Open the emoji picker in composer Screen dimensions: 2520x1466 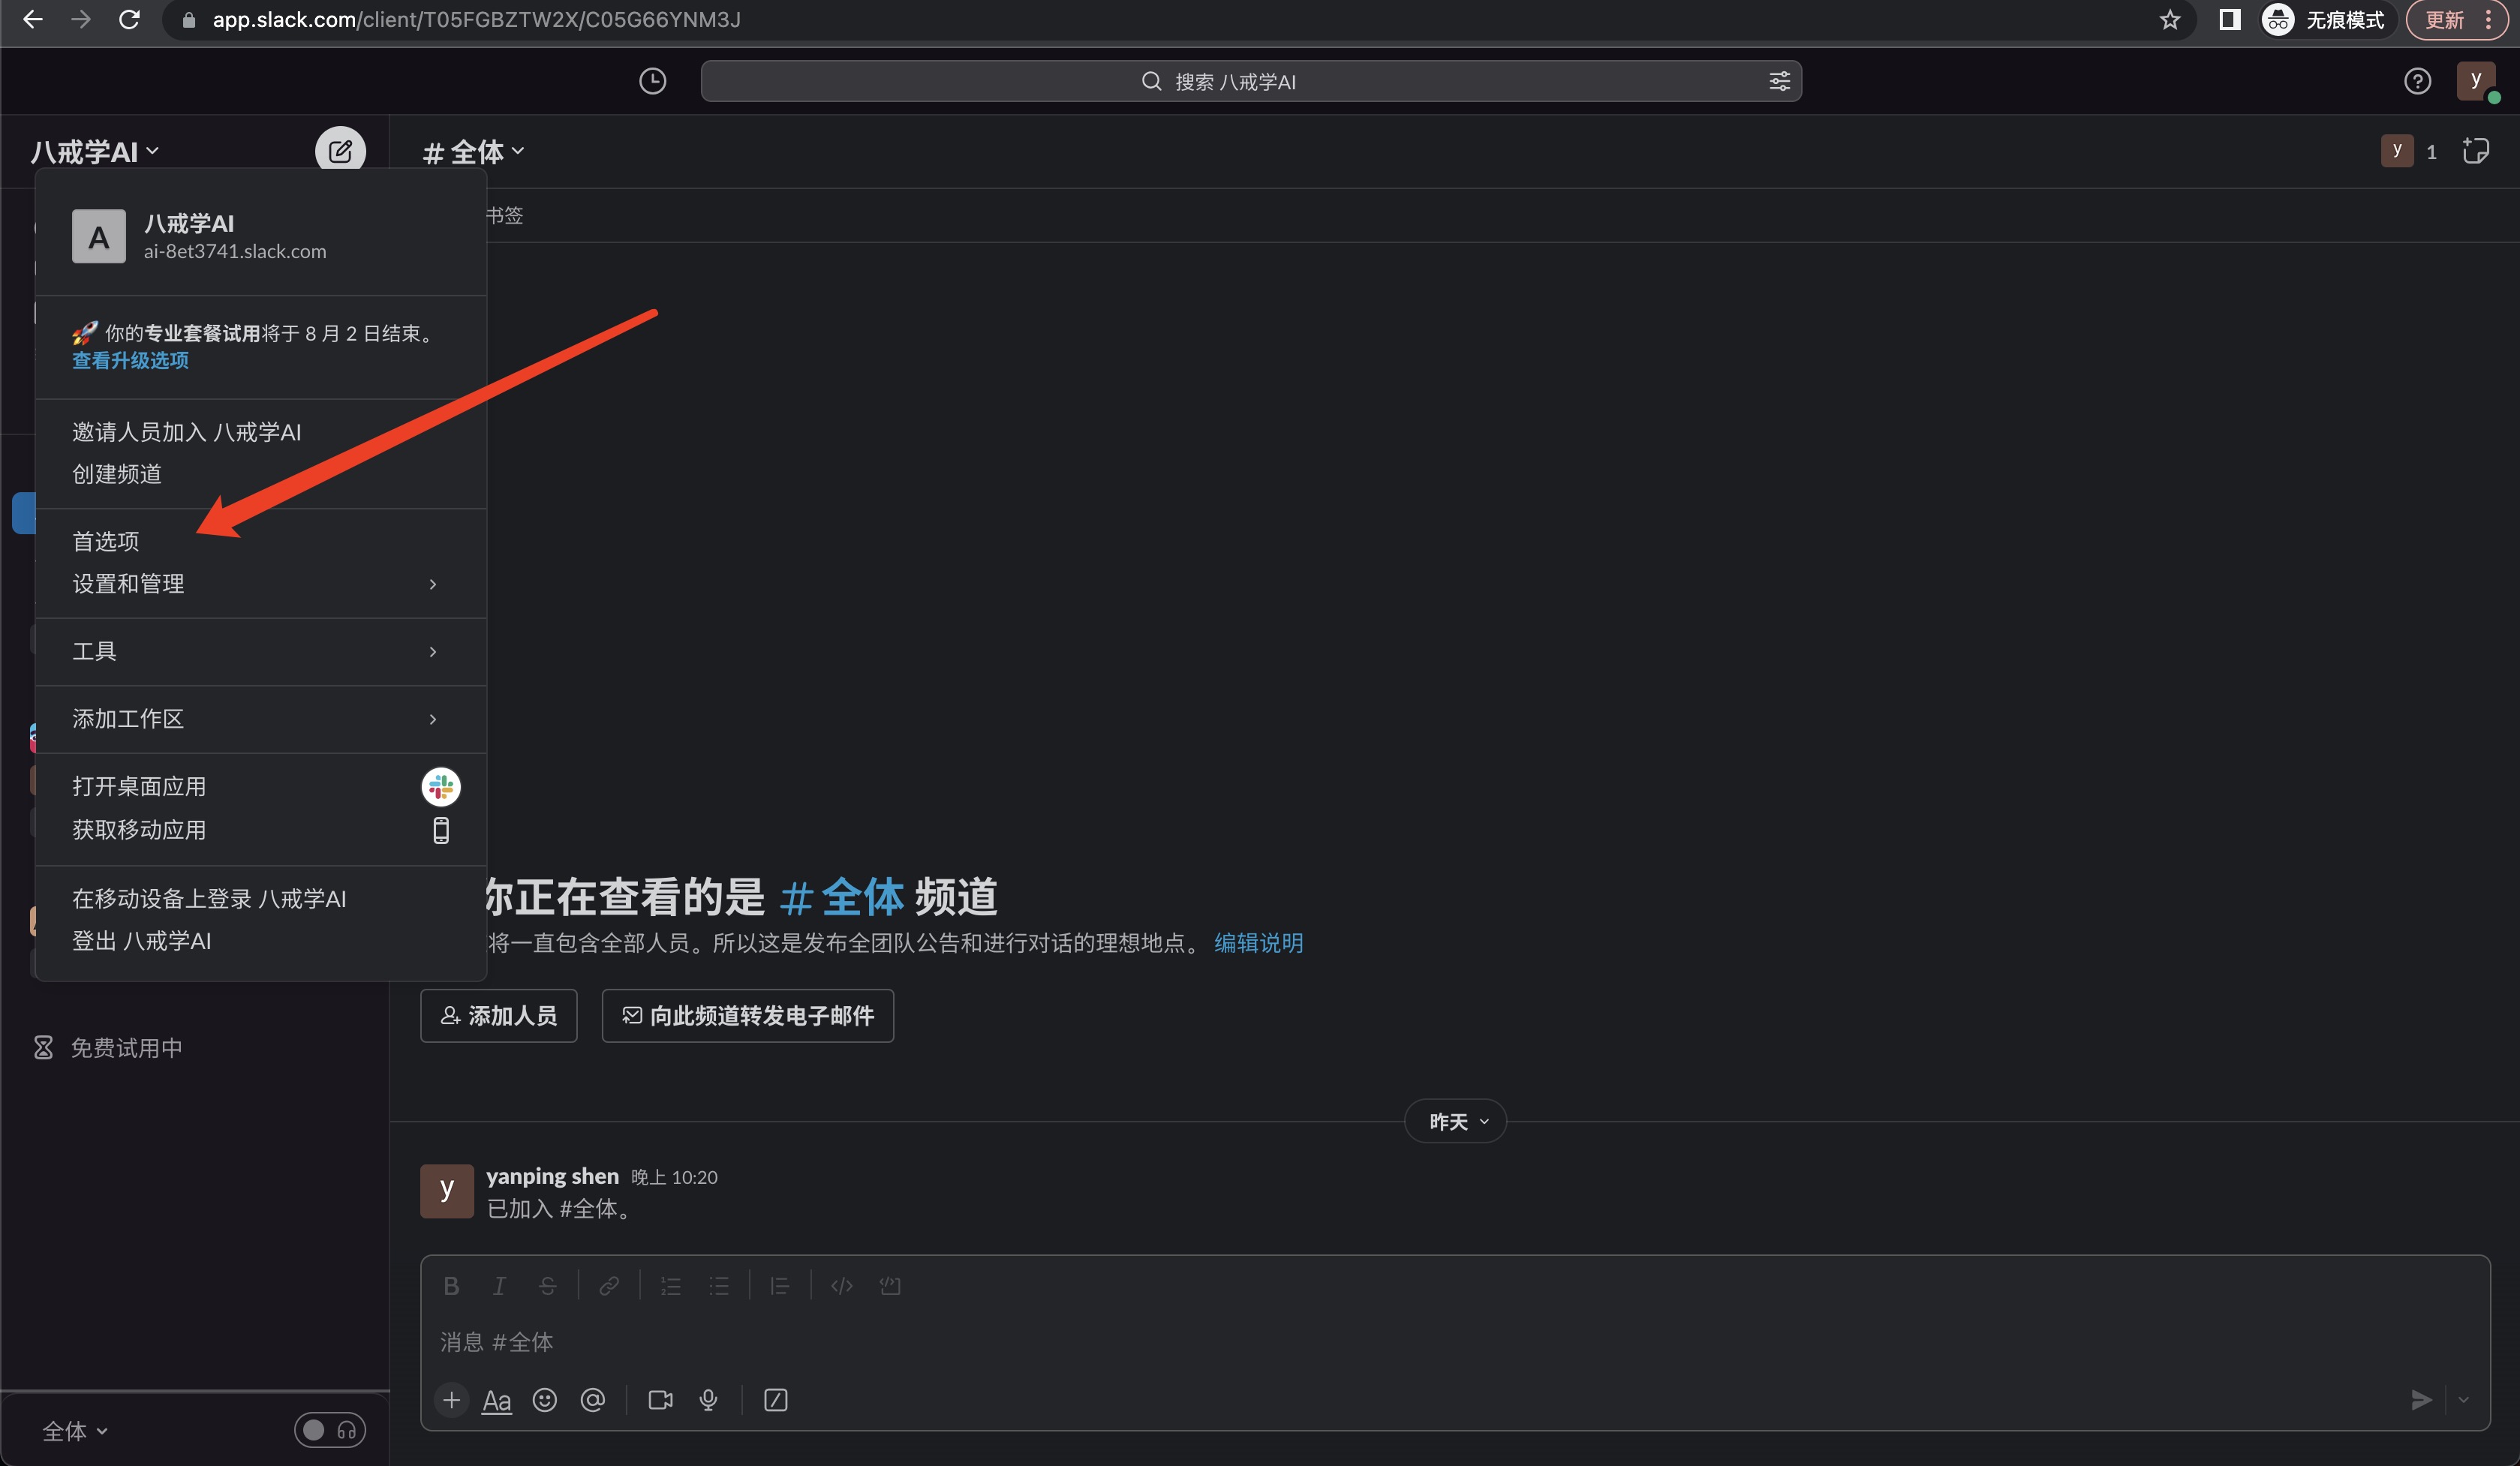coord(544,1400)
